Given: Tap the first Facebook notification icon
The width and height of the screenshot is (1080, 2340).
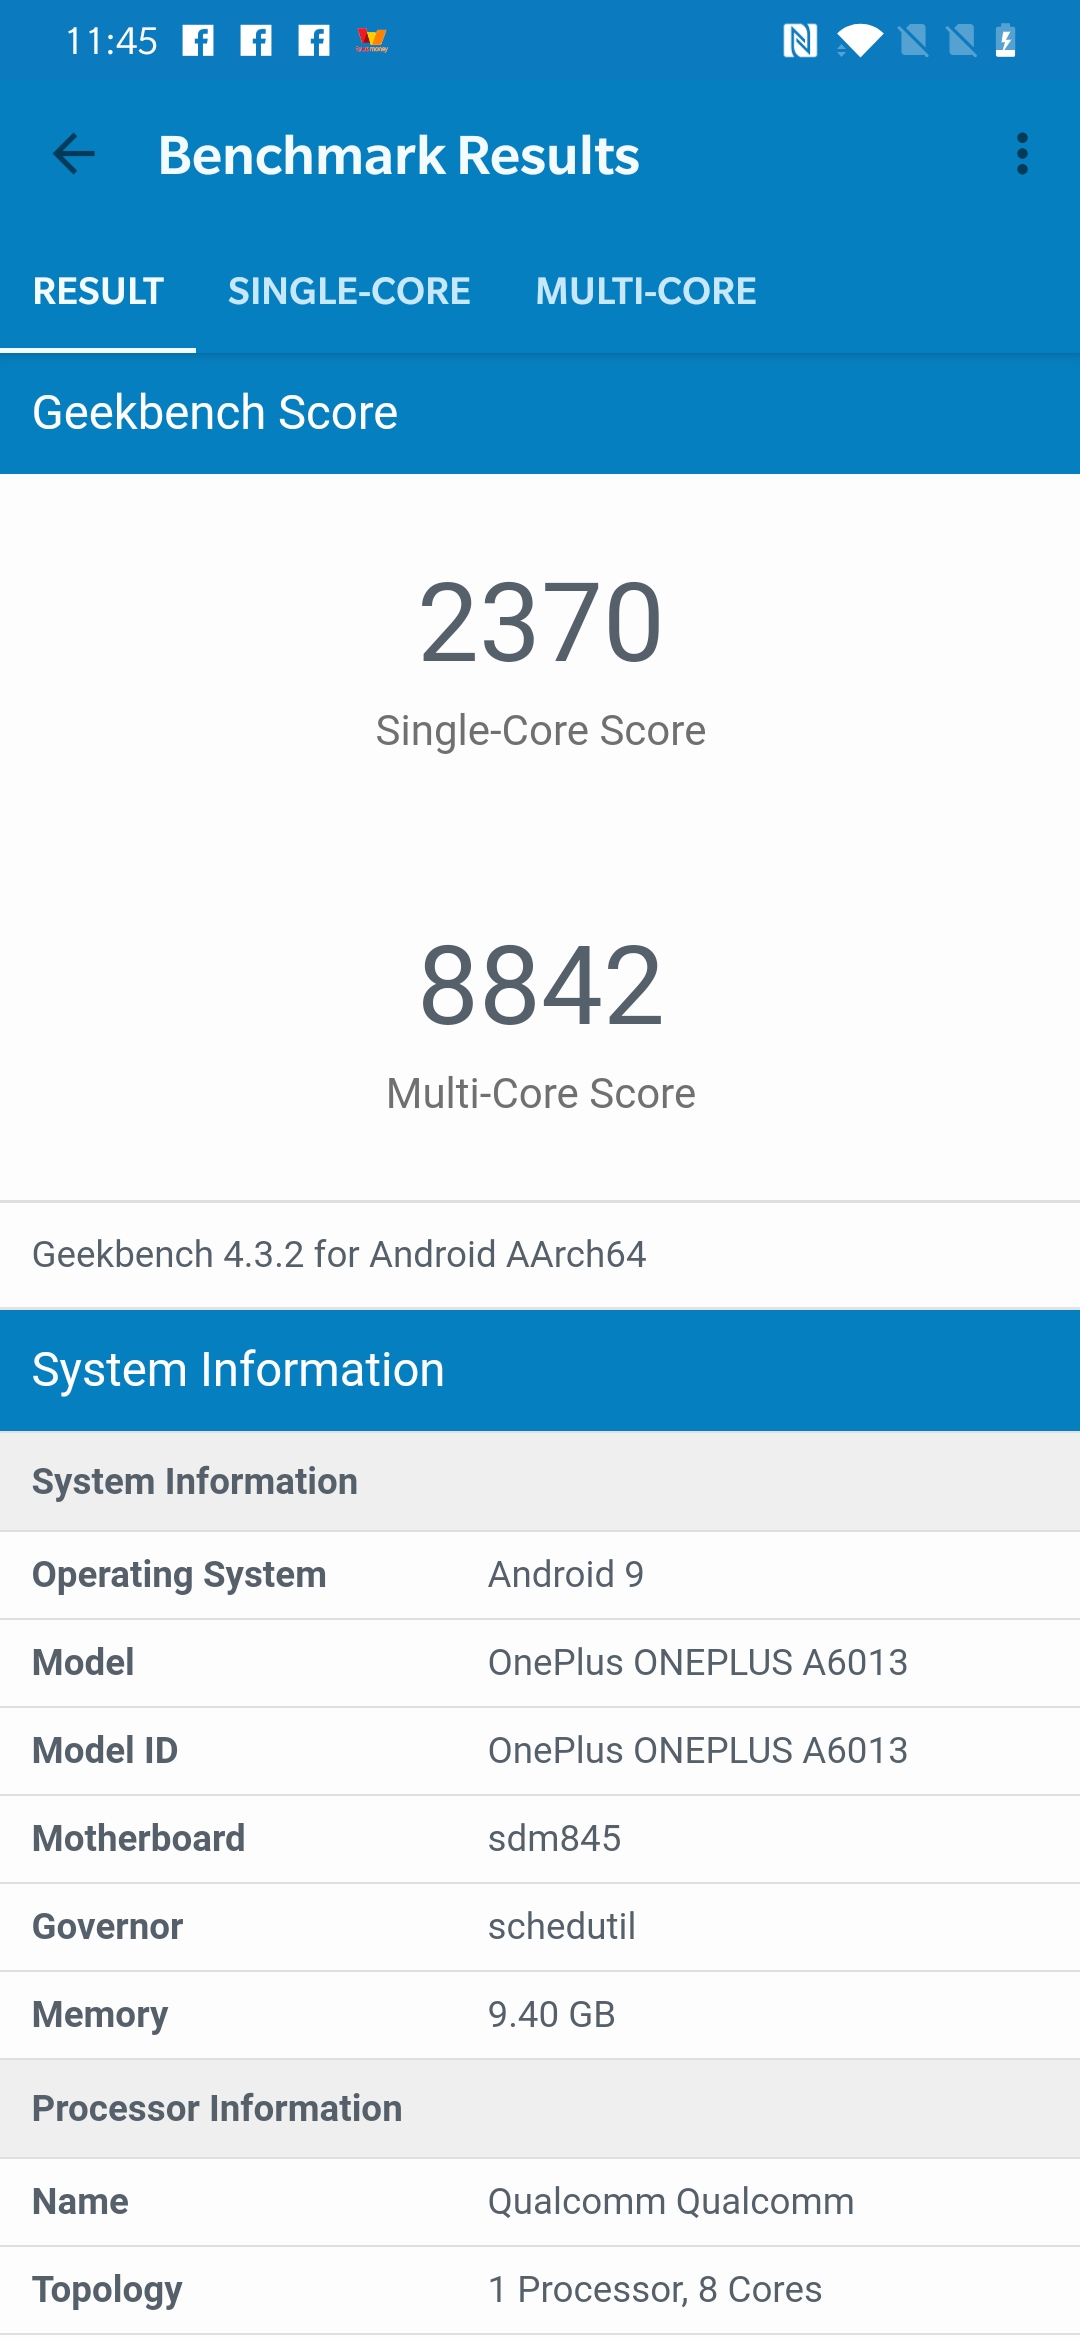Looking at the screenshot, I should [x=198, y=41].
